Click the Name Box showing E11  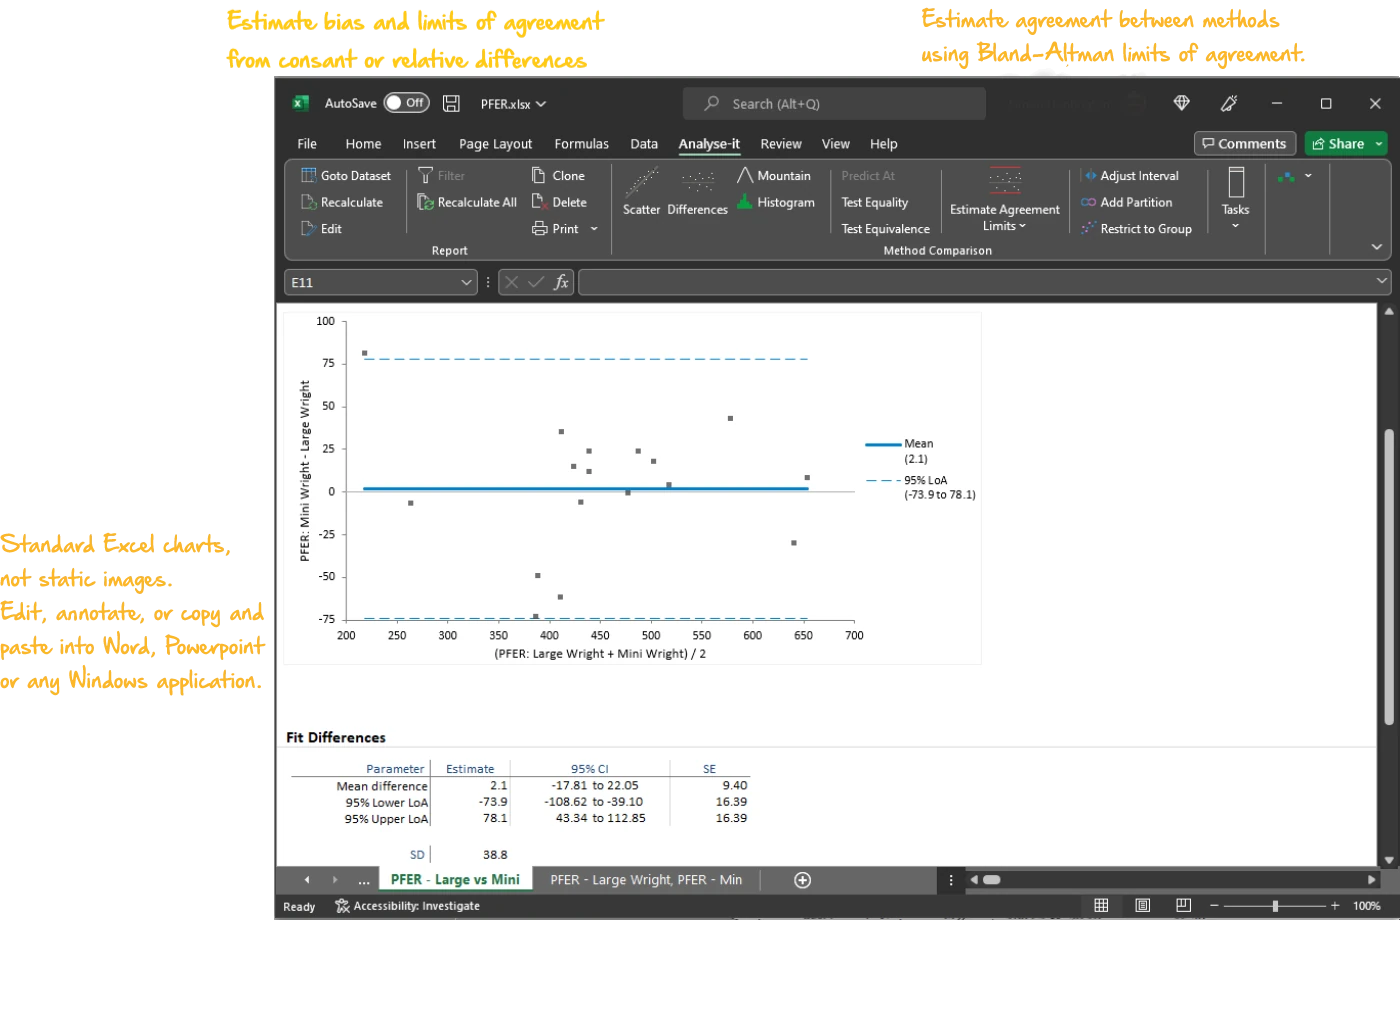[373, 283]
